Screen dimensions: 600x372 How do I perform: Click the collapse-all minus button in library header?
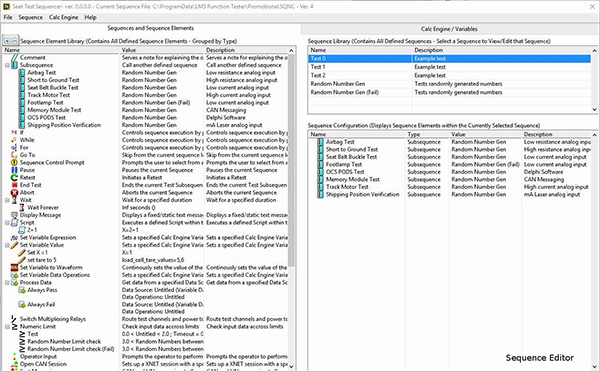[14, 41]
